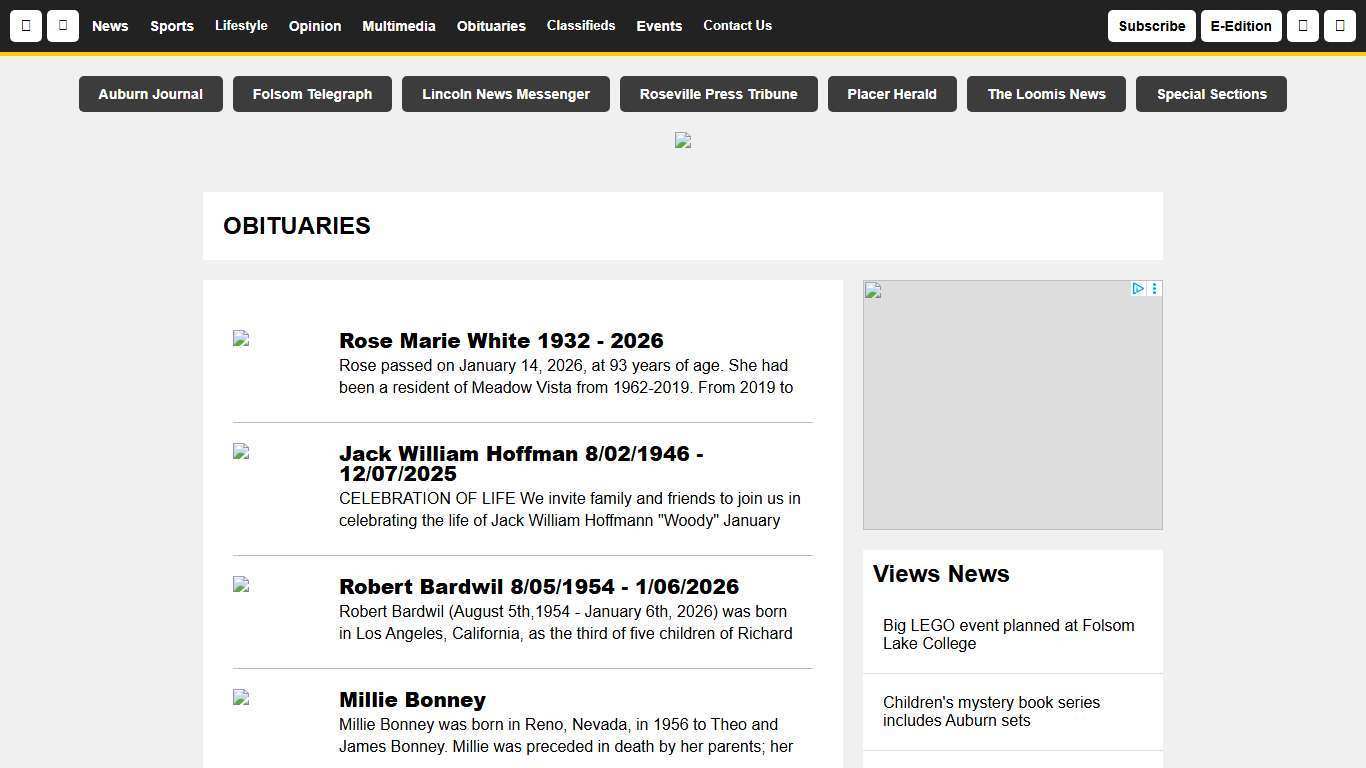Select Classifieds in the navigation bar
The width and height of the screenshot is (1366, 768).
click(581, 26)
